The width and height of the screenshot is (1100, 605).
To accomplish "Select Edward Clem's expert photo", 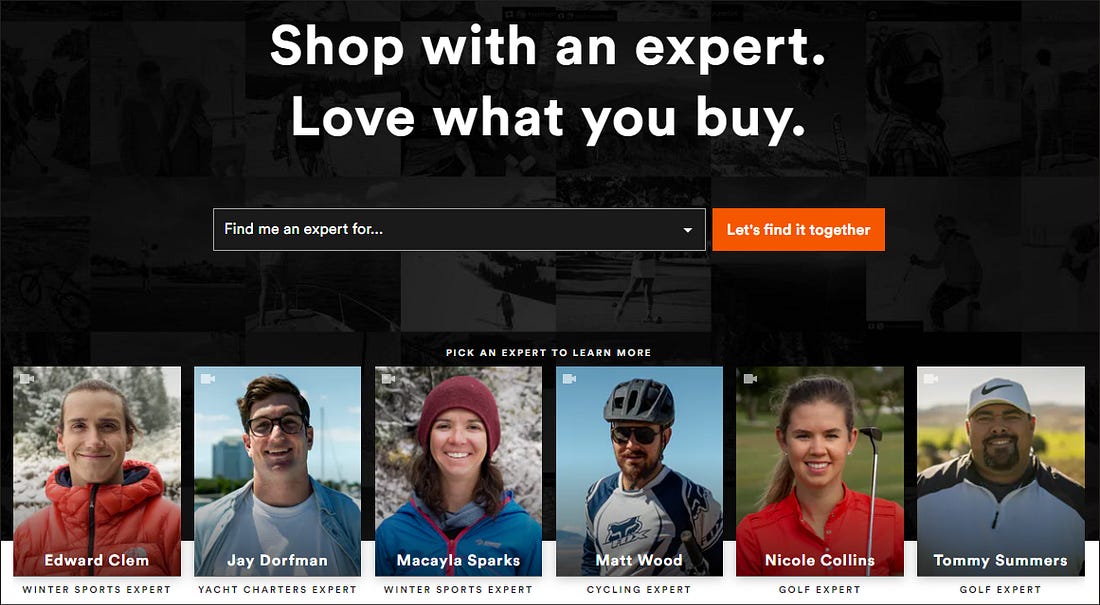I will (97, 471).
